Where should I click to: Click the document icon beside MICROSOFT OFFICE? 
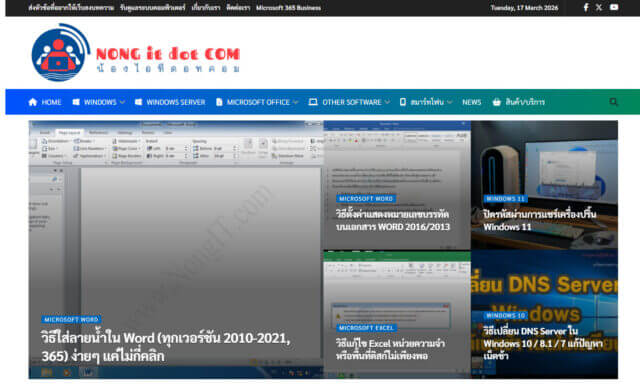[219, 102]
